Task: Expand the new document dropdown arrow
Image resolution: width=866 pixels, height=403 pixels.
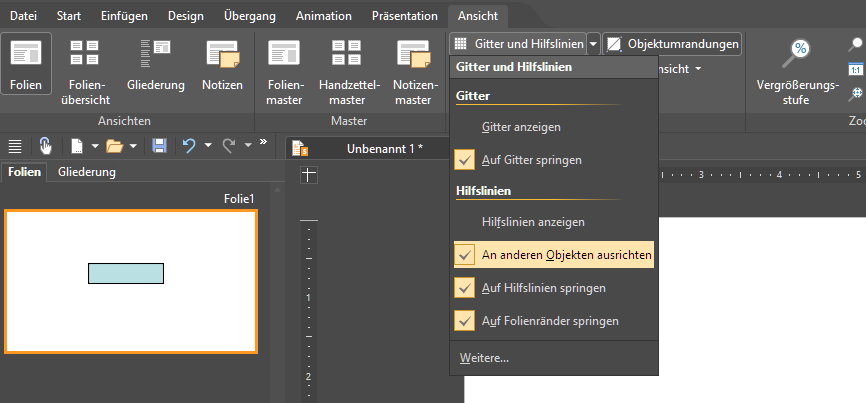Action: [94, 146]
